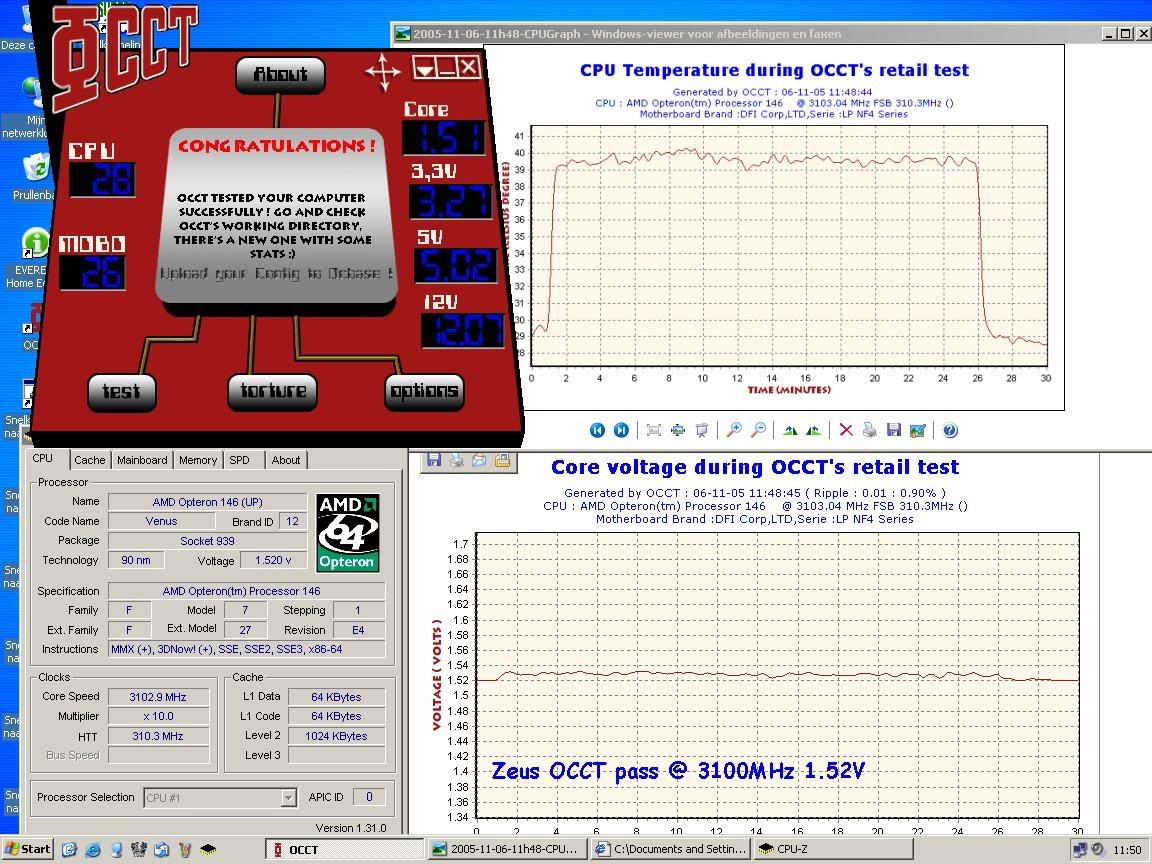
Task: Click the OCCT test button
Action: tap(121, 391)
